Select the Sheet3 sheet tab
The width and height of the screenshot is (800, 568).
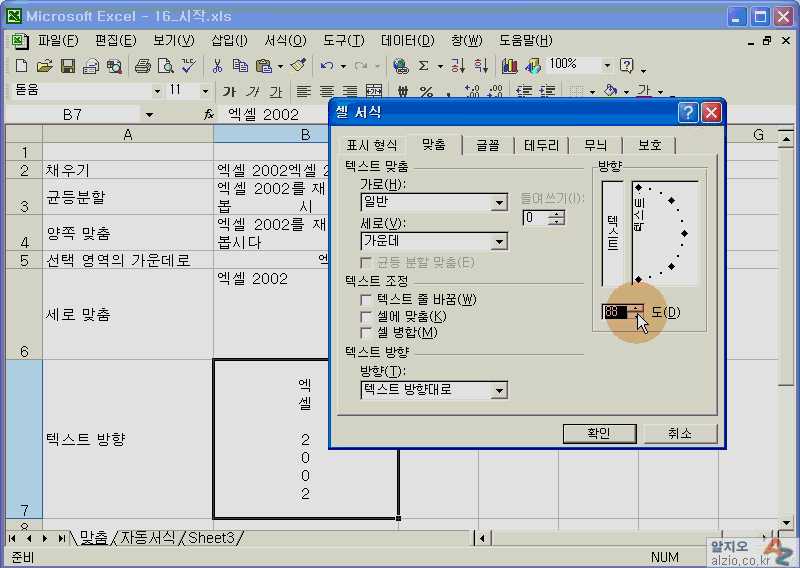click(211, 537)
